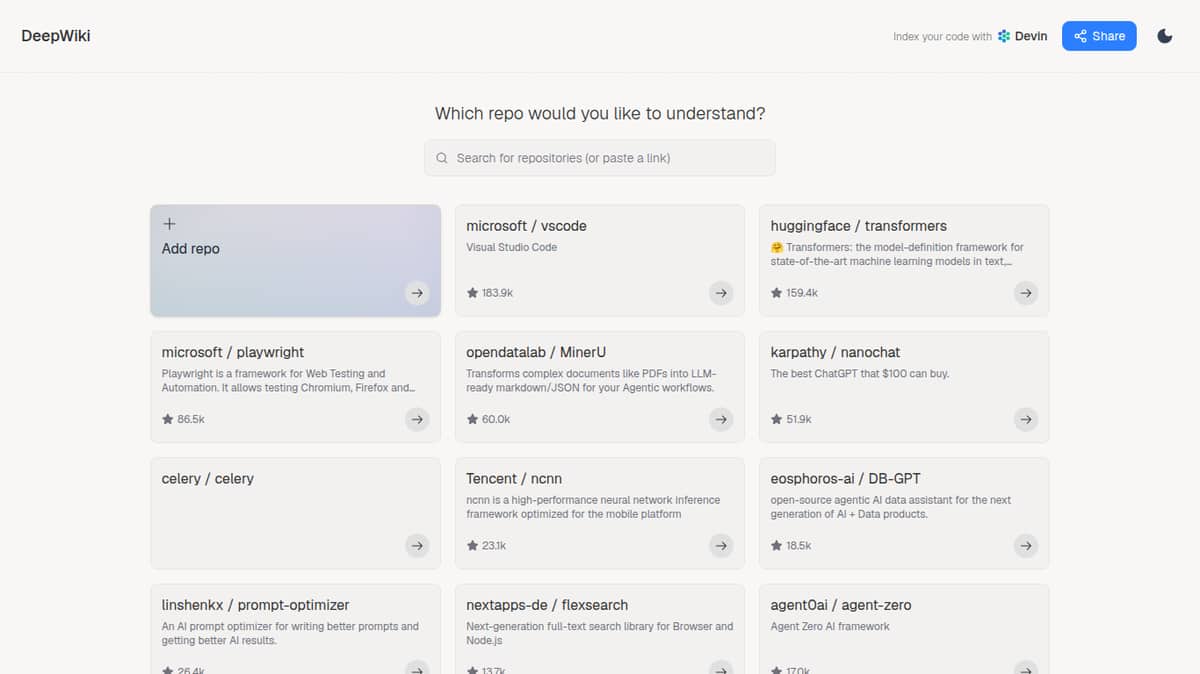Click the DB-GPT agentic AI description
The width and height of the screenshot is (1200, 674).
(x=891, y=507)
